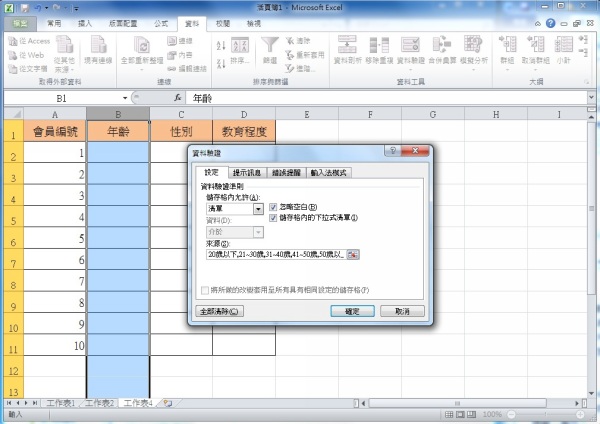Viewport: 600px width, 424px height.
Task: Toggle the Filter funnel
Action: pyautogui.click(x=270, y=50)
